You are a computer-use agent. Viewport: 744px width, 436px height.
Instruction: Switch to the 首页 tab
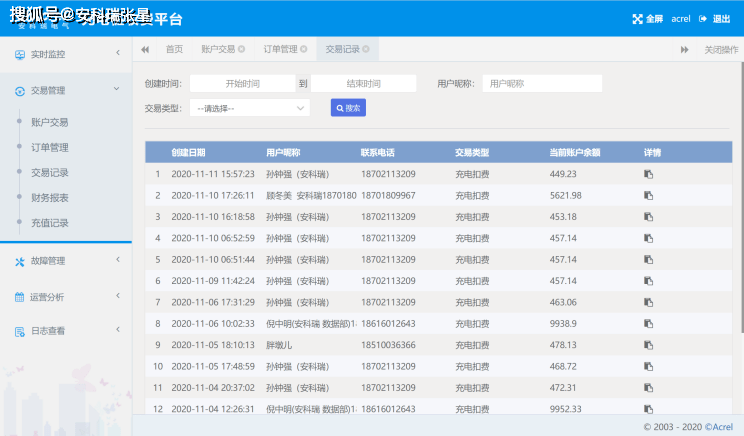pos(174,49)
